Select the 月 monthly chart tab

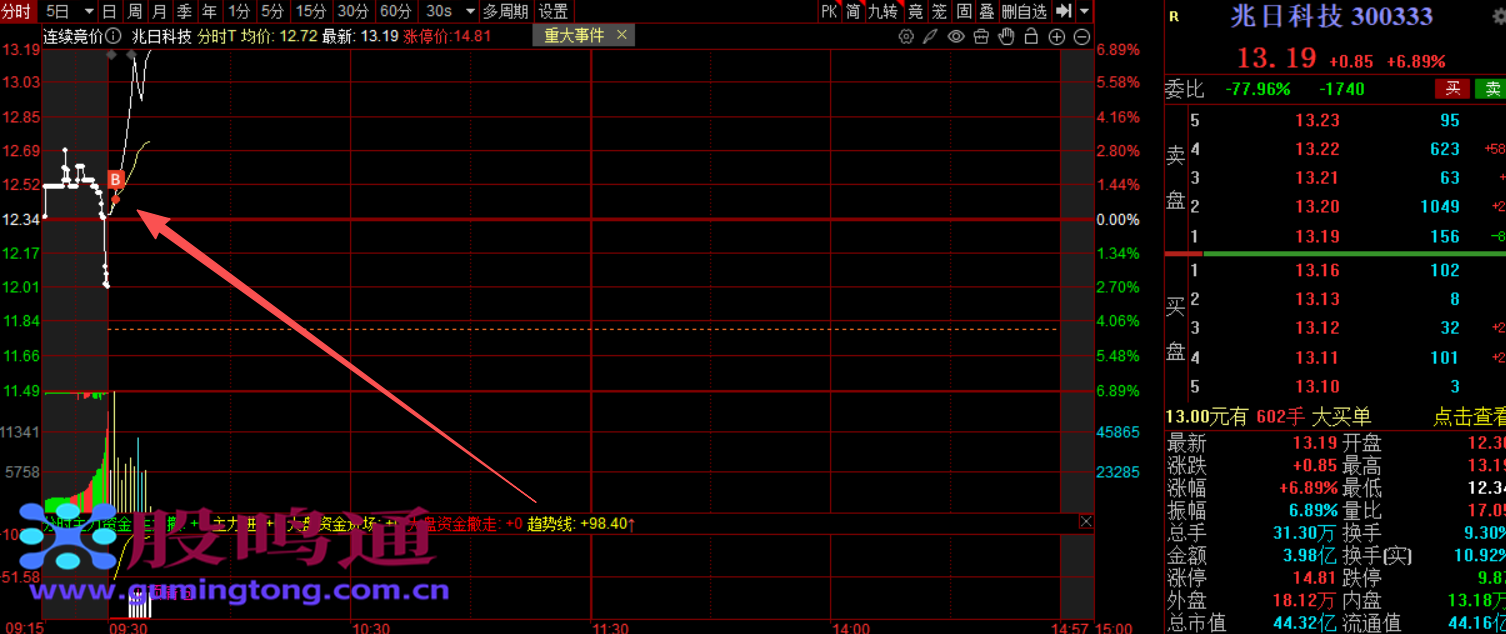[x=159, y=12]
